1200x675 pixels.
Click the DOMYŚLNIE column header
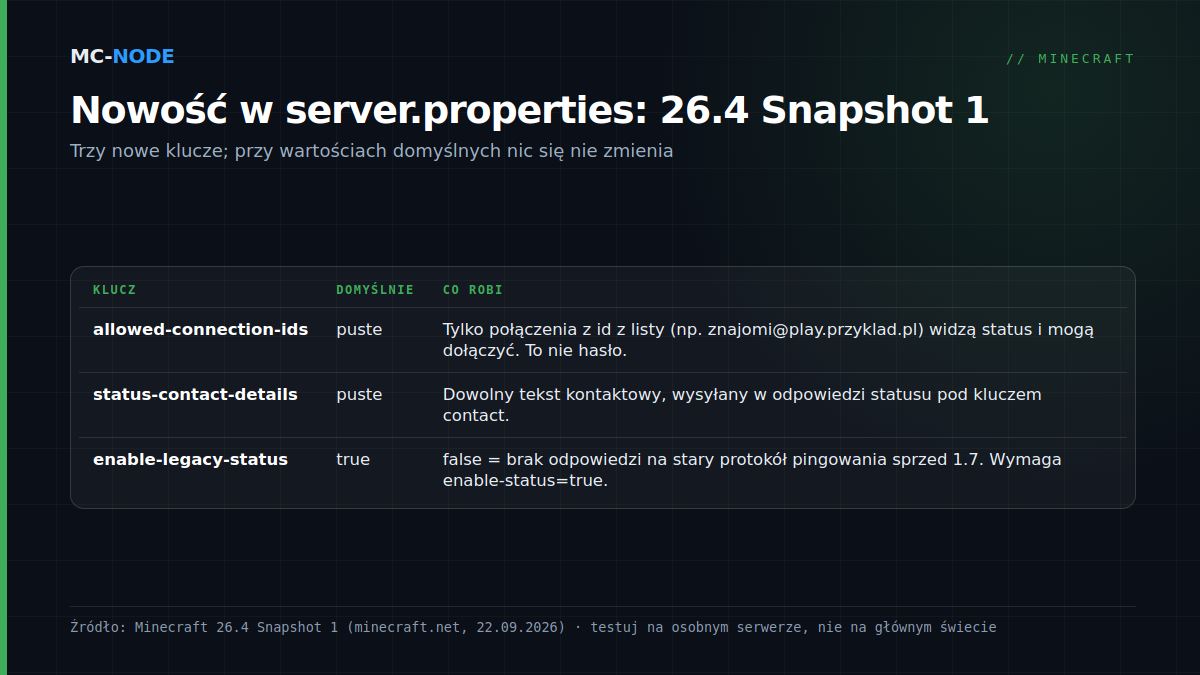coord(375,290)
